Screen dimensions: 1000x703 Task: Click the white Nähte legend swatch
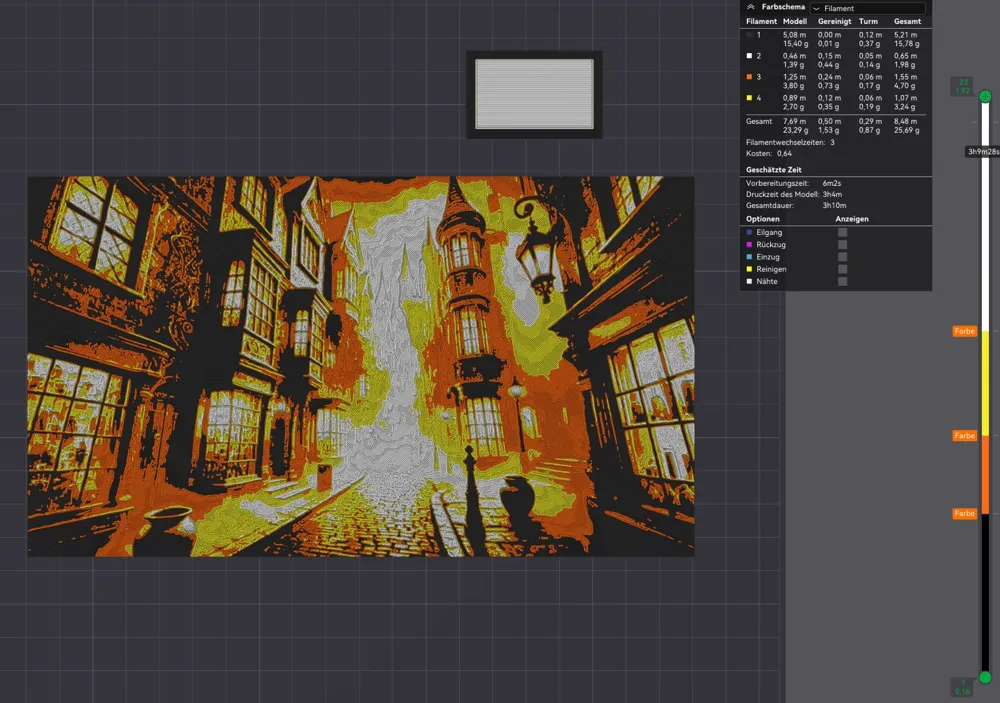coord(749,281)
